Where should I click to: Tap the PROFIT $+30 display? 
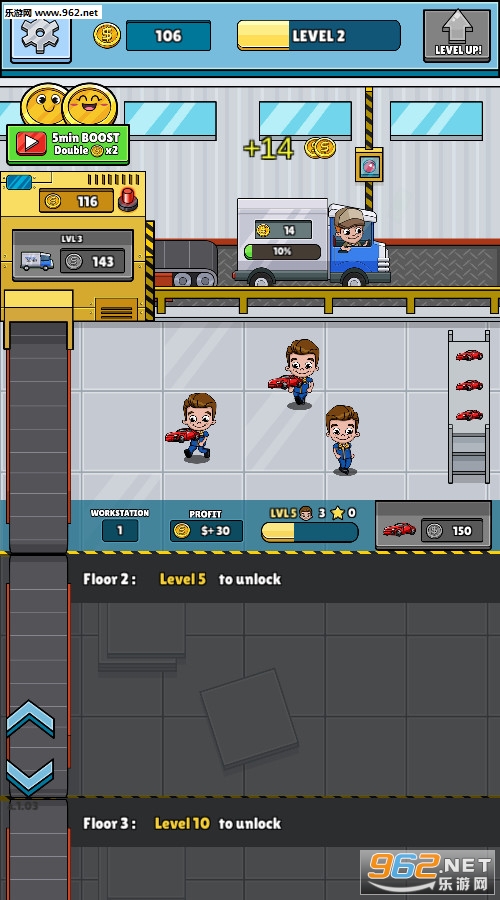click(206, 530)
